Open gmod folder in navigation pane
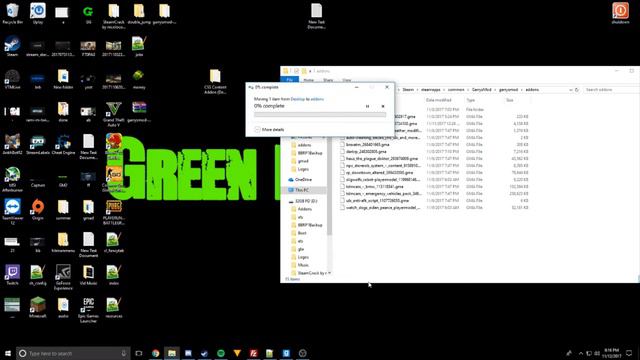 tap(303, 161)
